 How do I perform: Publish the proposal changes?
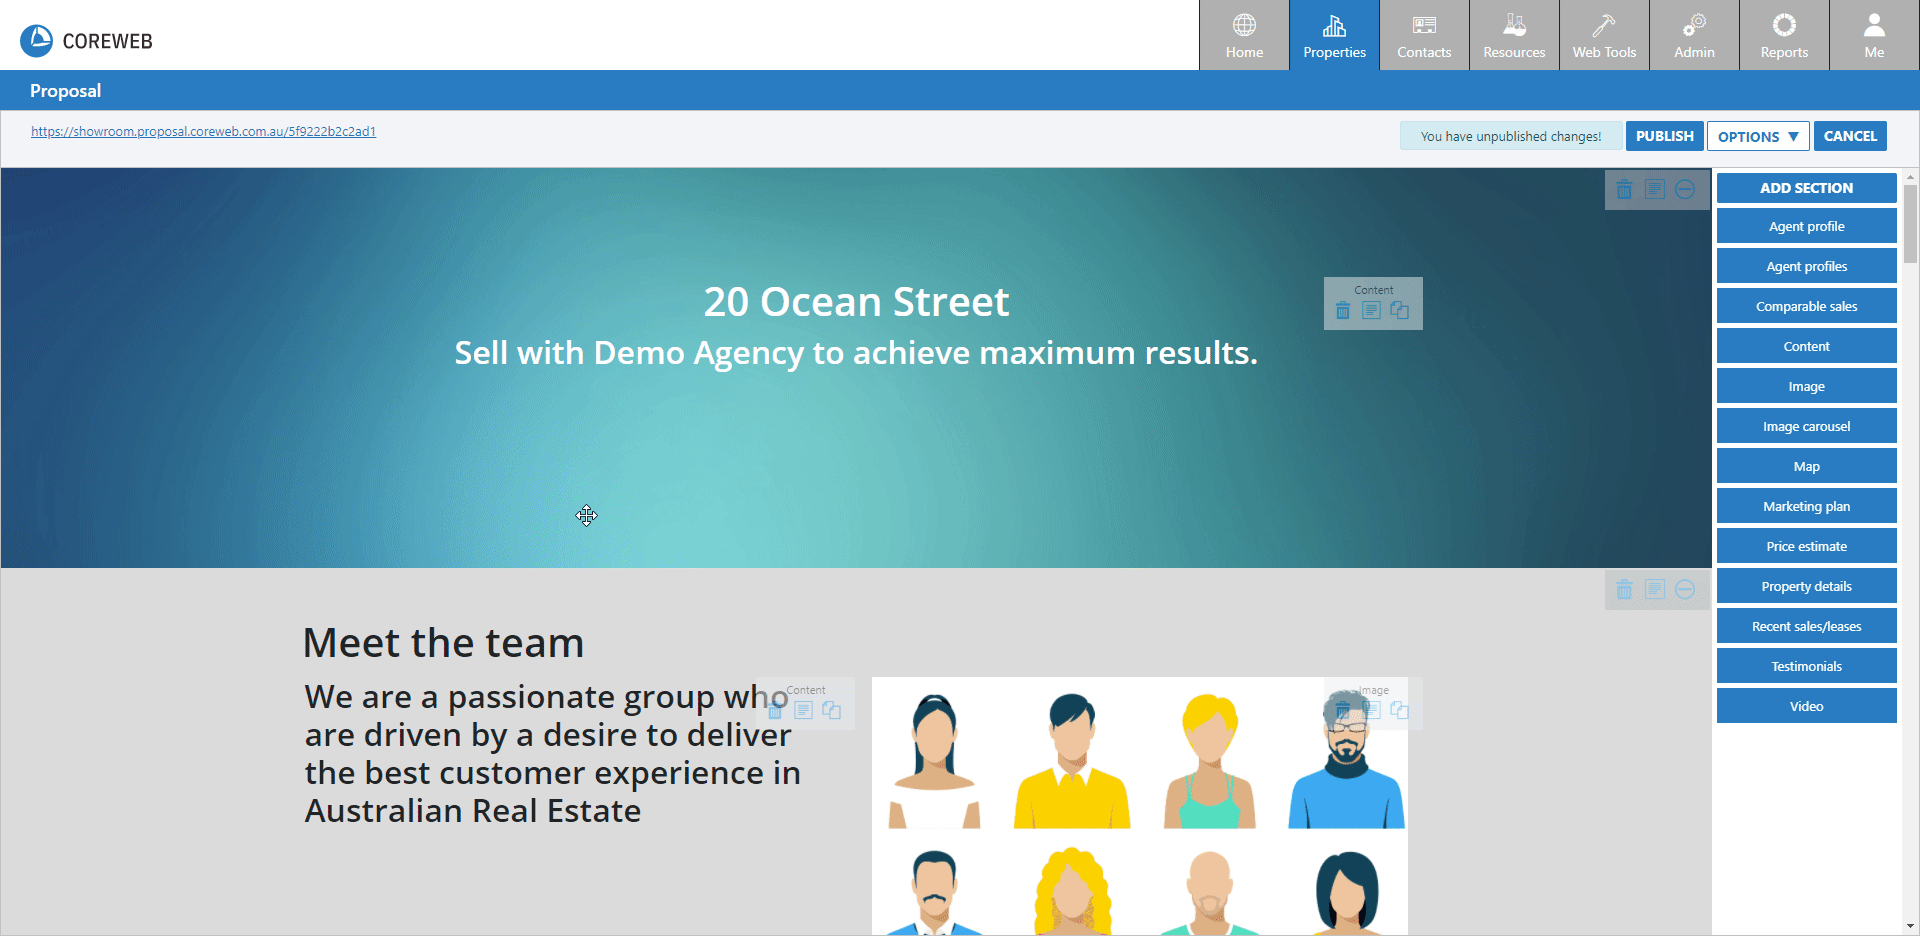[x=1664, y=136]
